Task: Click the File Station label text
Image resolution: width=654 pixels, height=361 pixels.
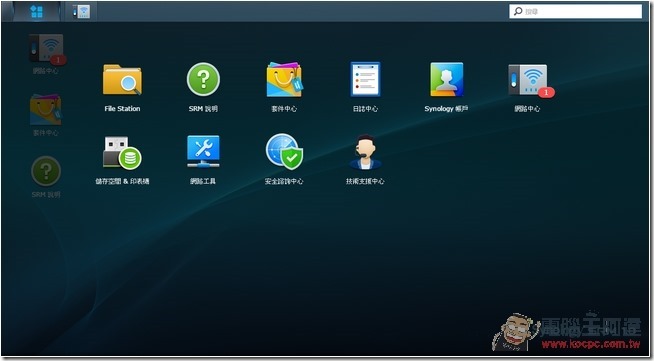Action: [122, 109]
